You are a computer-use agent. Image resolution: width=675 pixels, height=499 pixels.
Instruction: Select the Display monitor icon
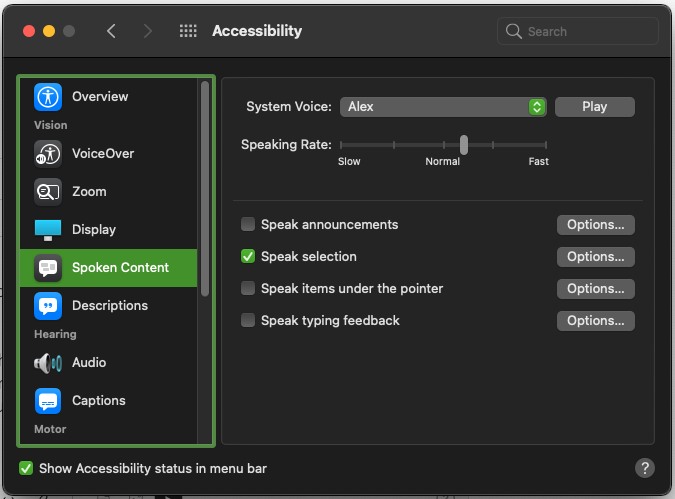[48, 230]
